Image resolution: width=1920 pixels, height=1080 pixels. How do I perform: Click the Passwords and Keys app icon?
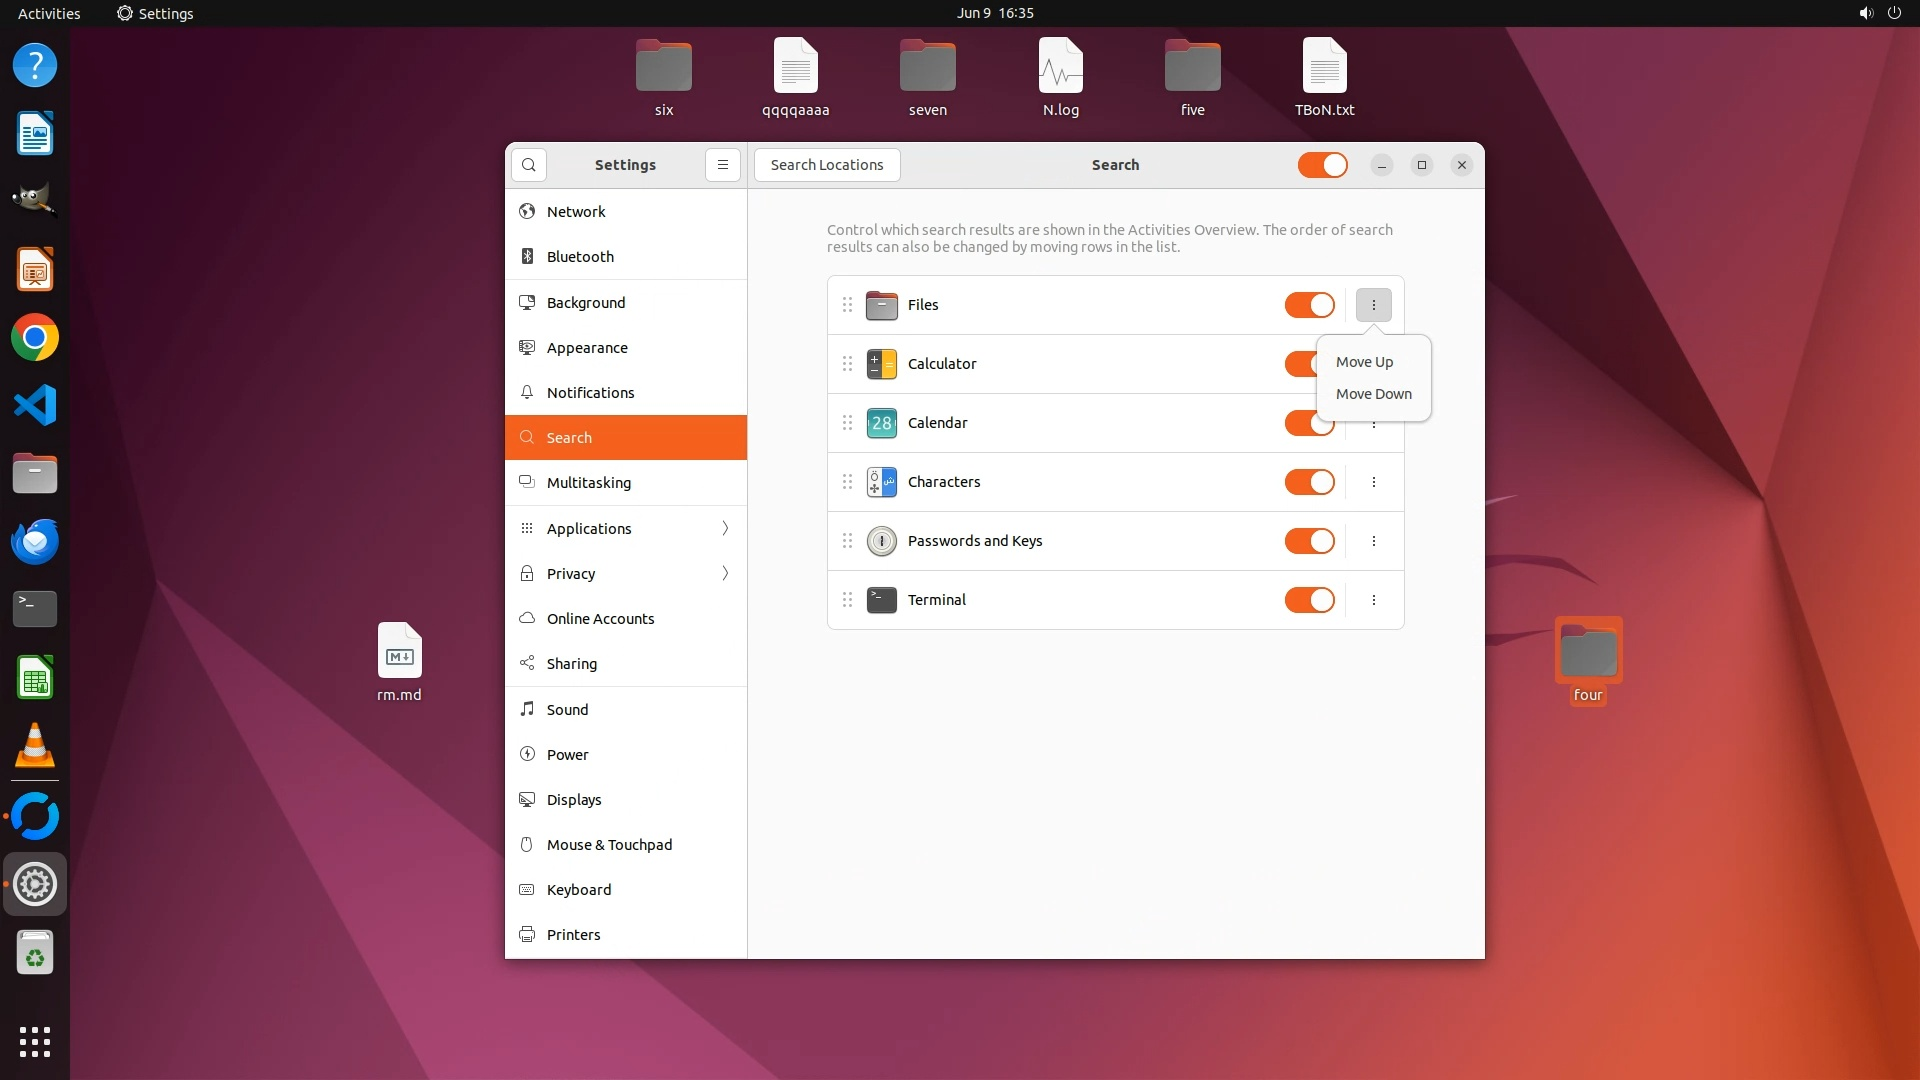[881, 541]
